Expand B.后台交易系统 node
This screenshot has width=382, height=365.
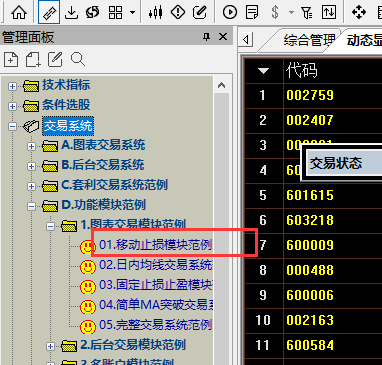31,166
